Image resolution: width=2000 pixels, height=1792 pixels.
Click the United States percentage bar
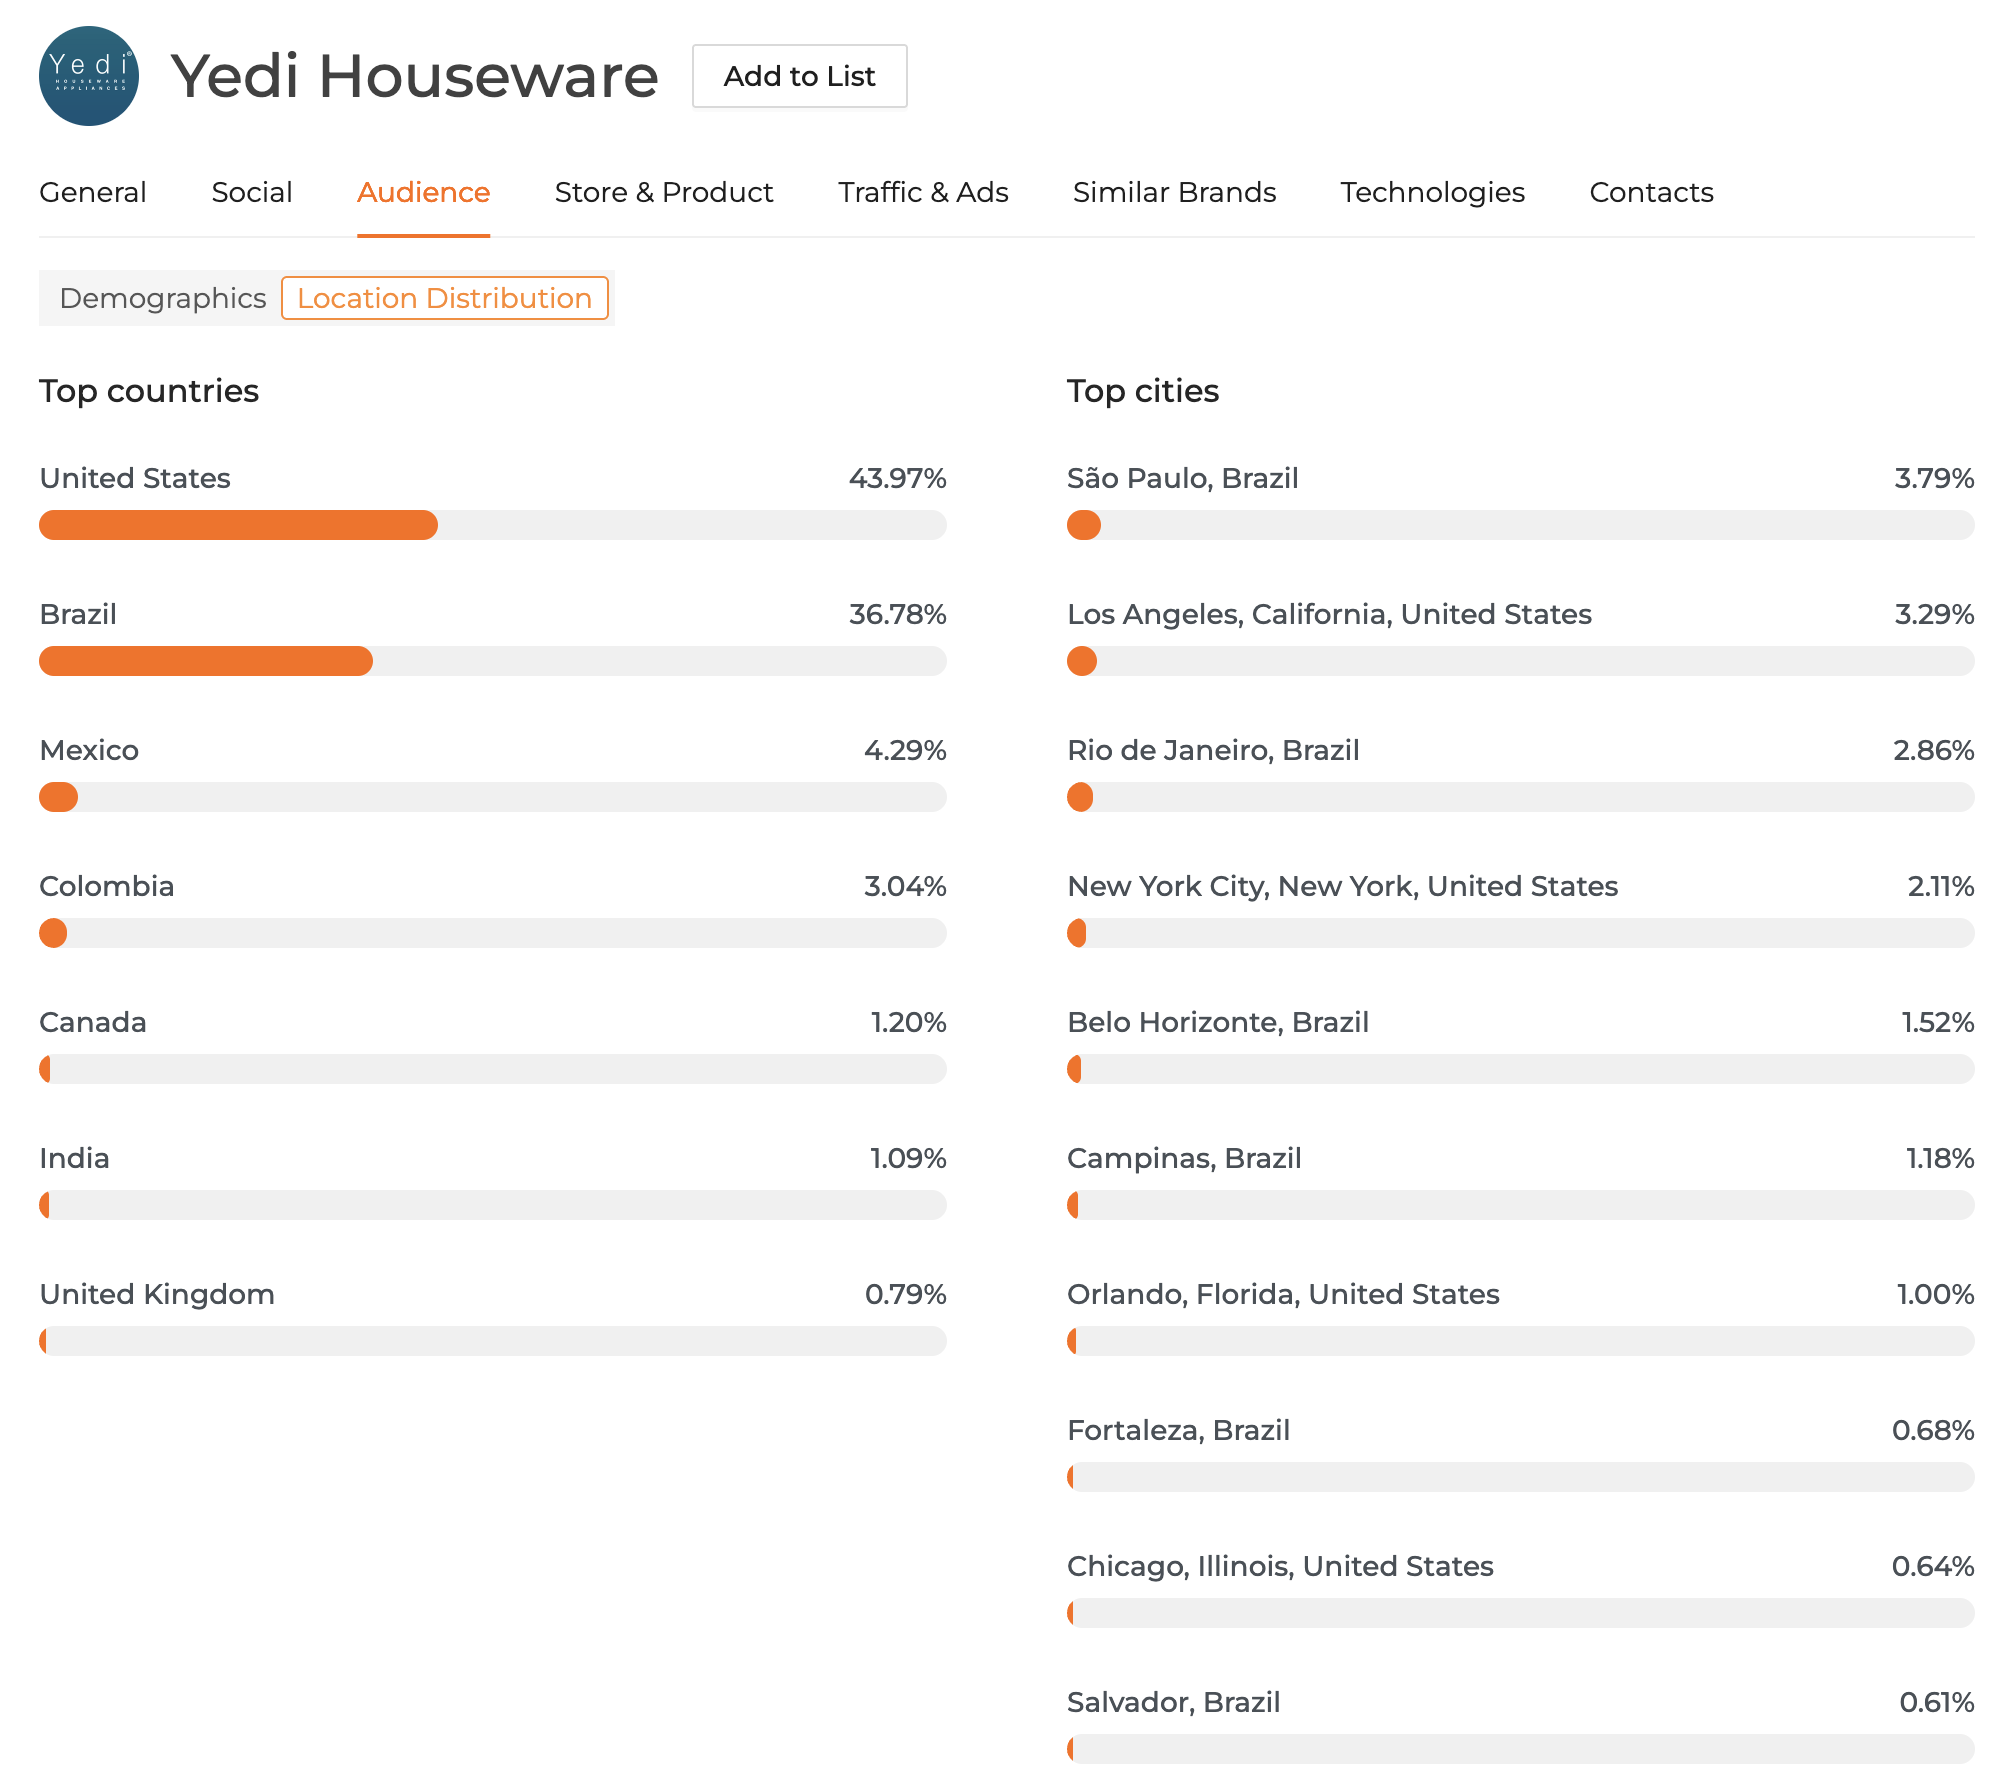[492, 525]
